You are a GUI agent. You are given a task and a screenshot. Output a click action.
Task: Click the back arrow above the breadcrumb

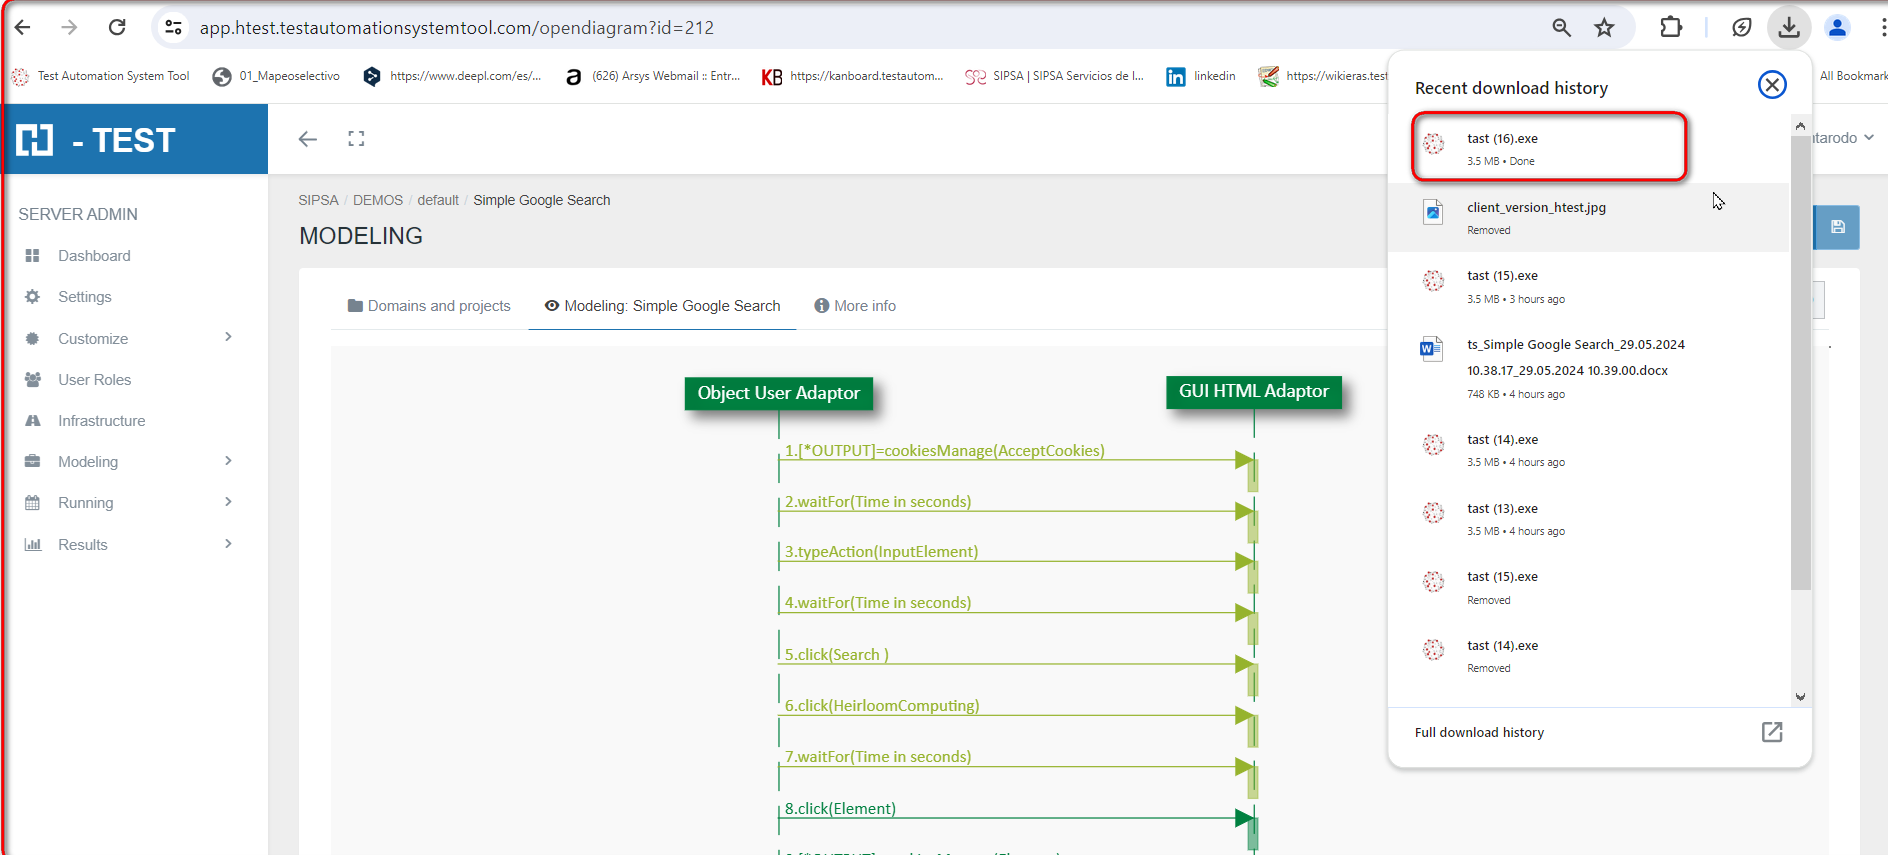[x=308, y=139]
